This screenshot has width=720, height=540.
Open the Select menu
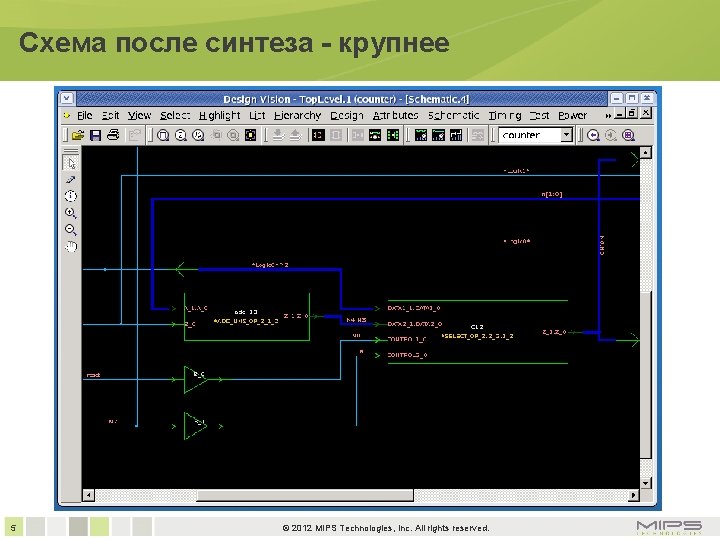coord(175,115)
